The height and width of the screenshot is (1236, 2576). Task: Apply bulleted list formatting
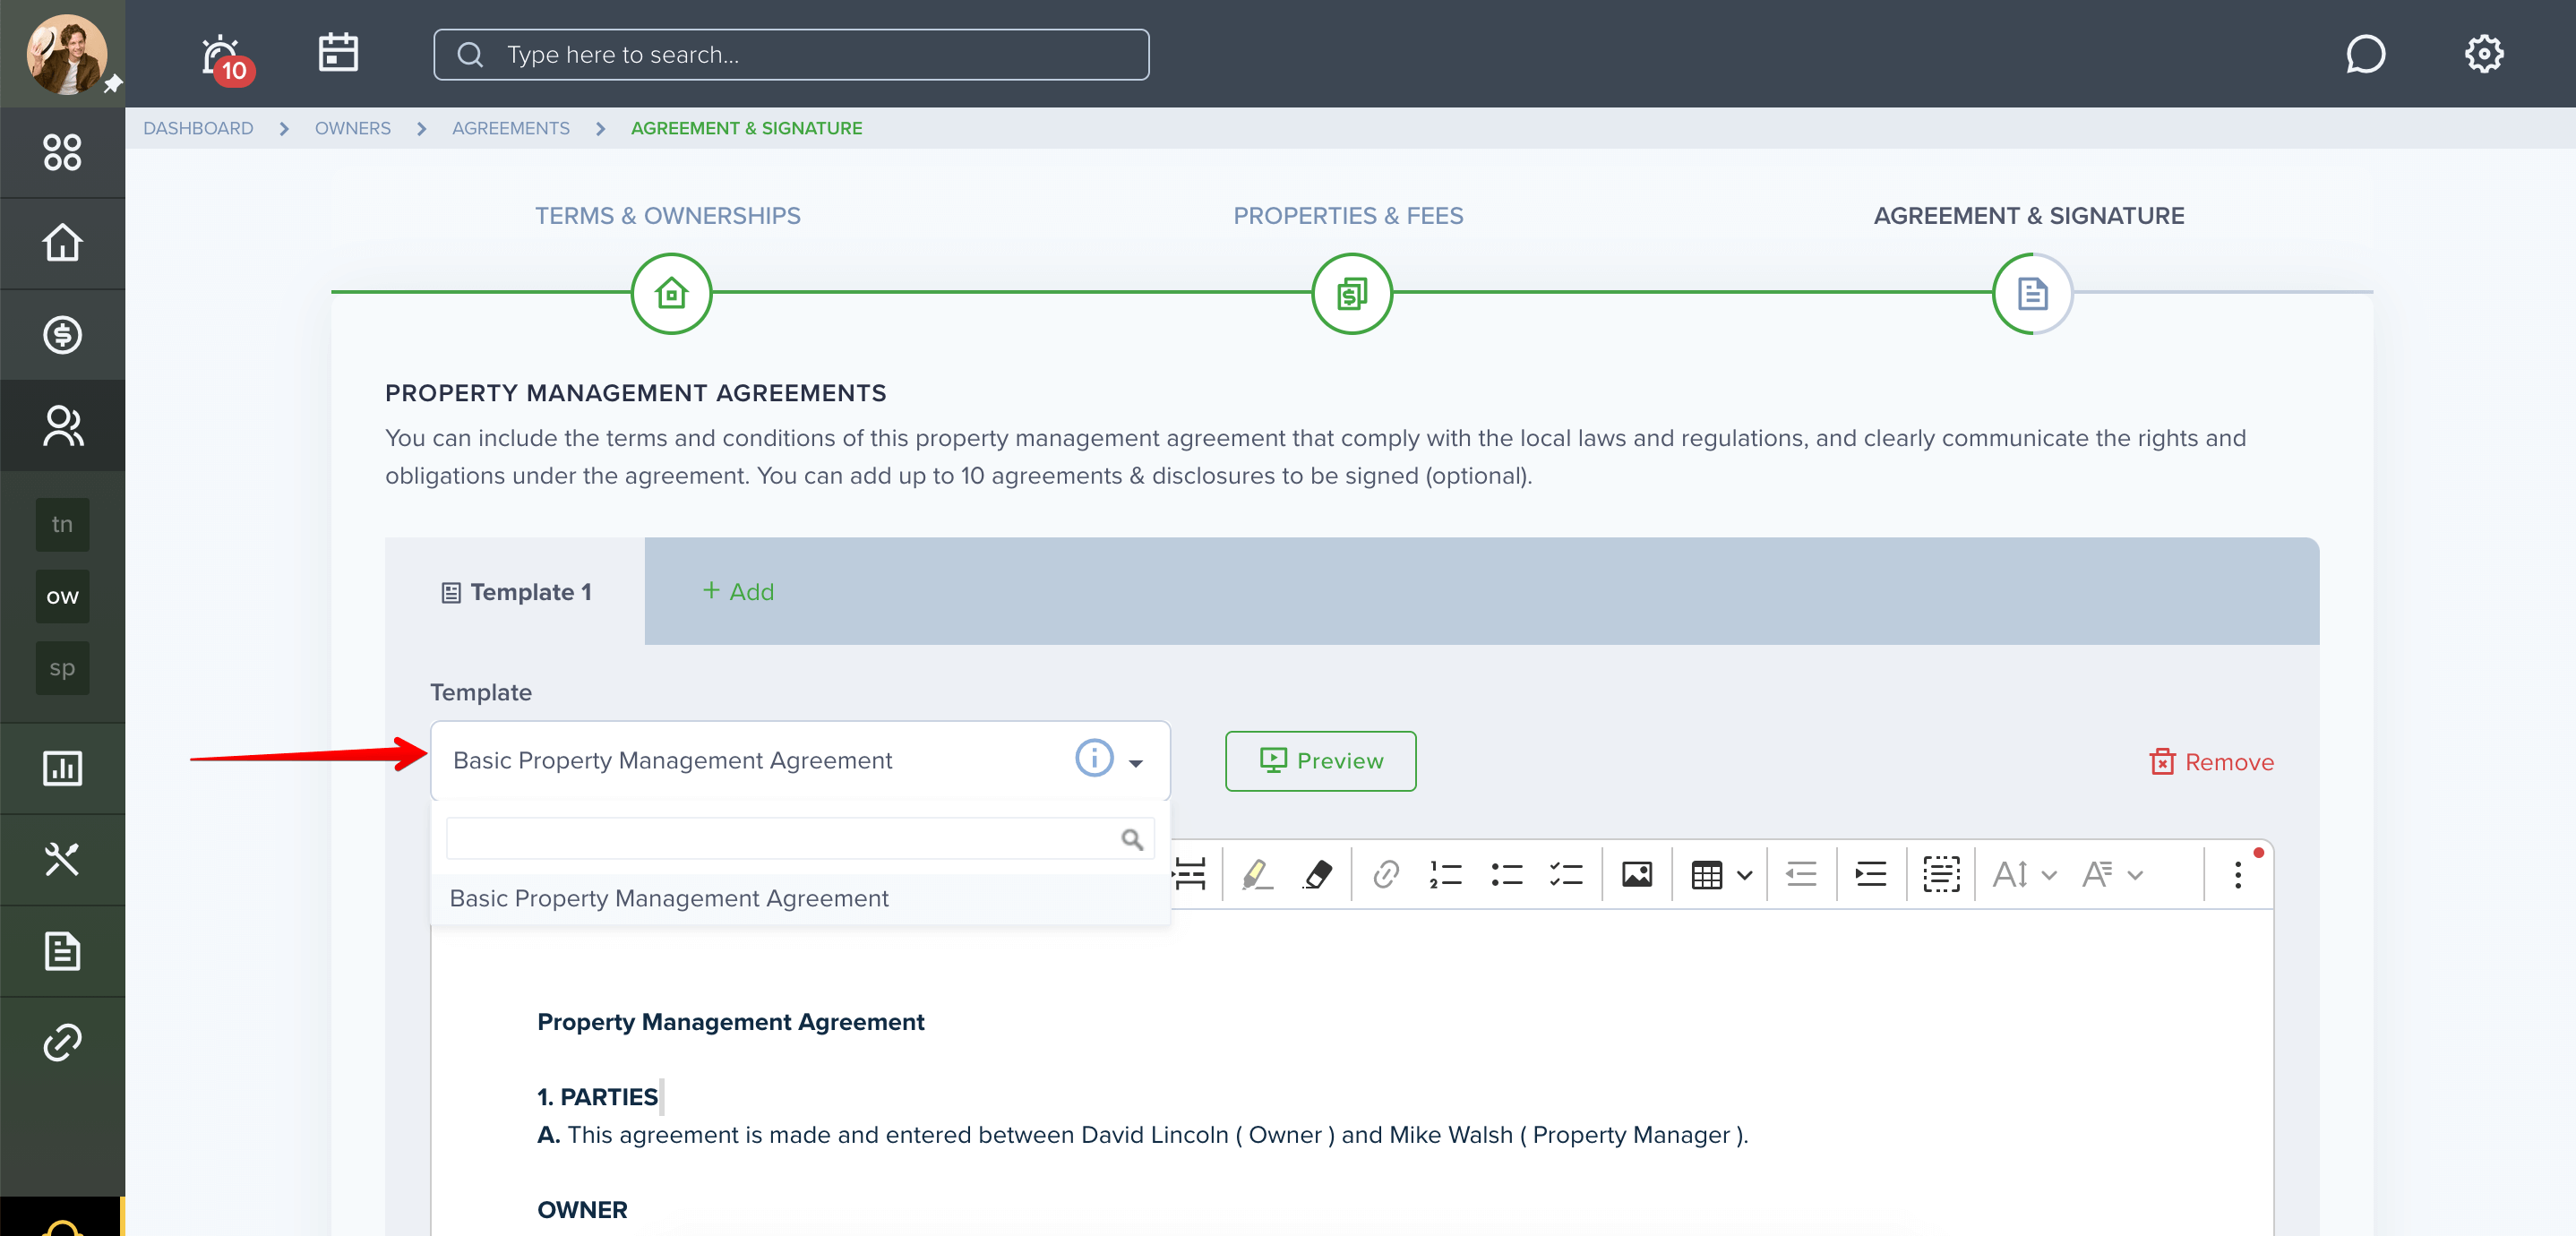click(x=1506, y=874)
